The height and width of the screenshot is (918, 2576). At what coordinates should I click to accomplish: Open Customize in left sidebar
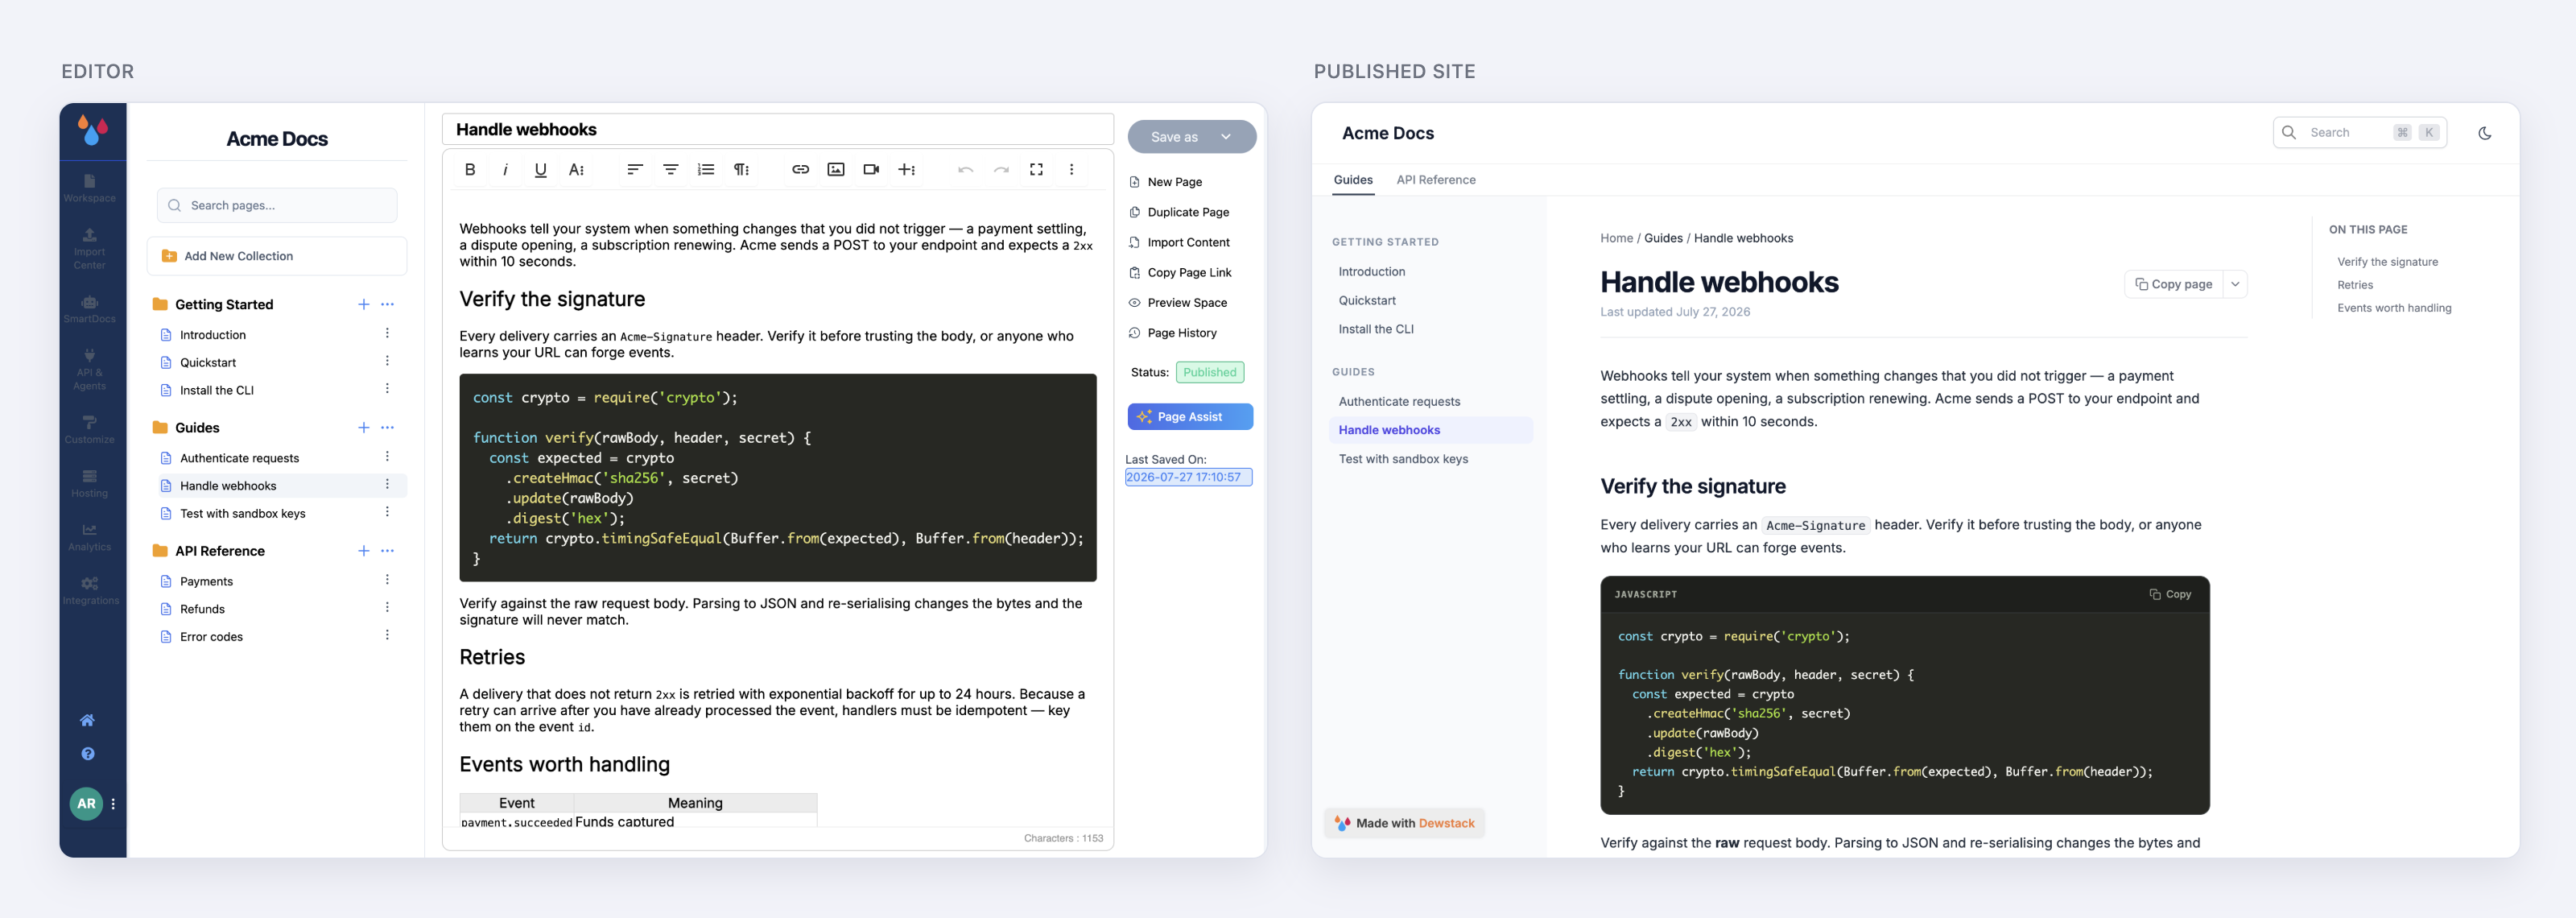[x=90, y=430]
